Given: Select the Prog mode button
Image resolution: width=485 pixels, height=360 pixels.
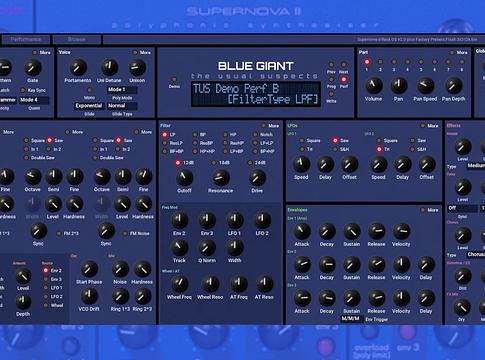Looking at the screenshot, I should (331, 79).
